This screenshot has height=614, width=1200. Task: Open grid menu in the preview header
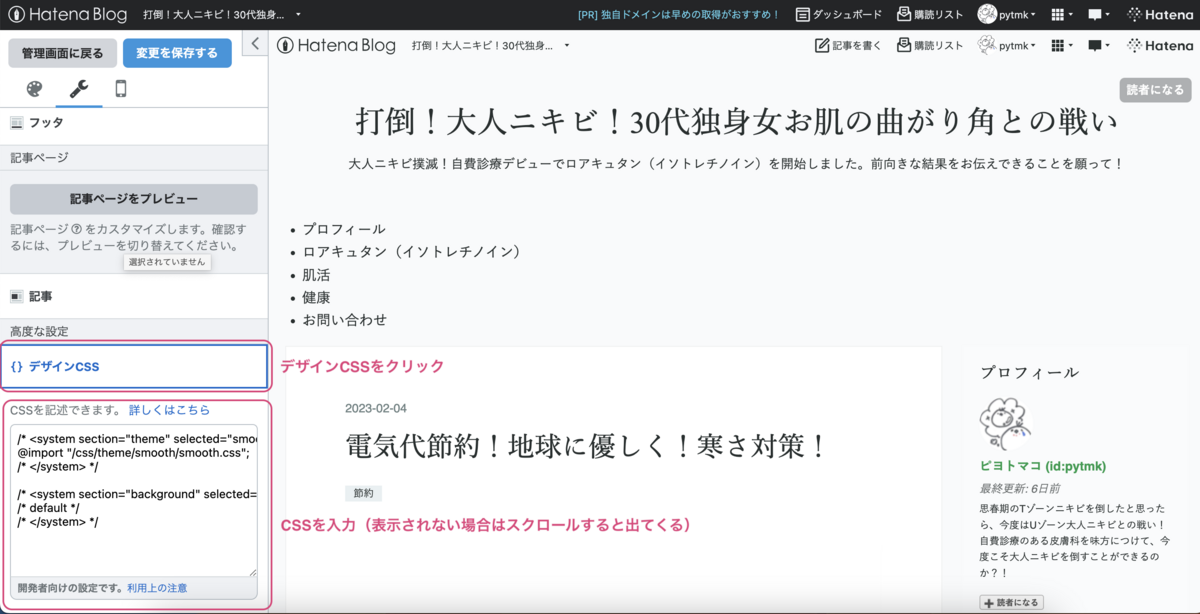1061,45
